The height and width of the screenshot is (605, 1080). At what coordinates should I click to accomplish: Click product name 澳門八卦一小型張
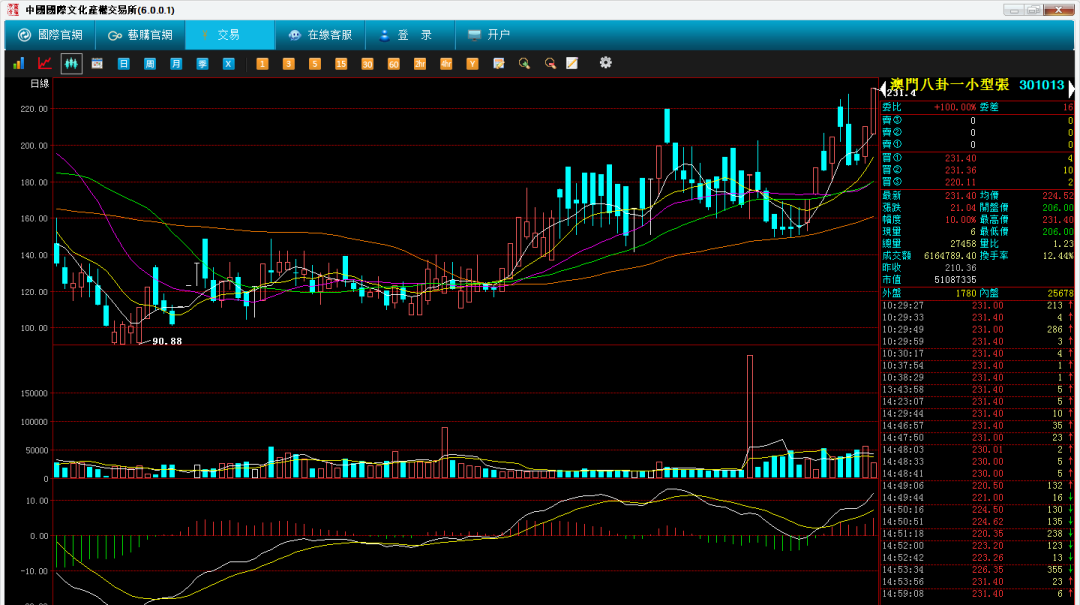(949, 85)
